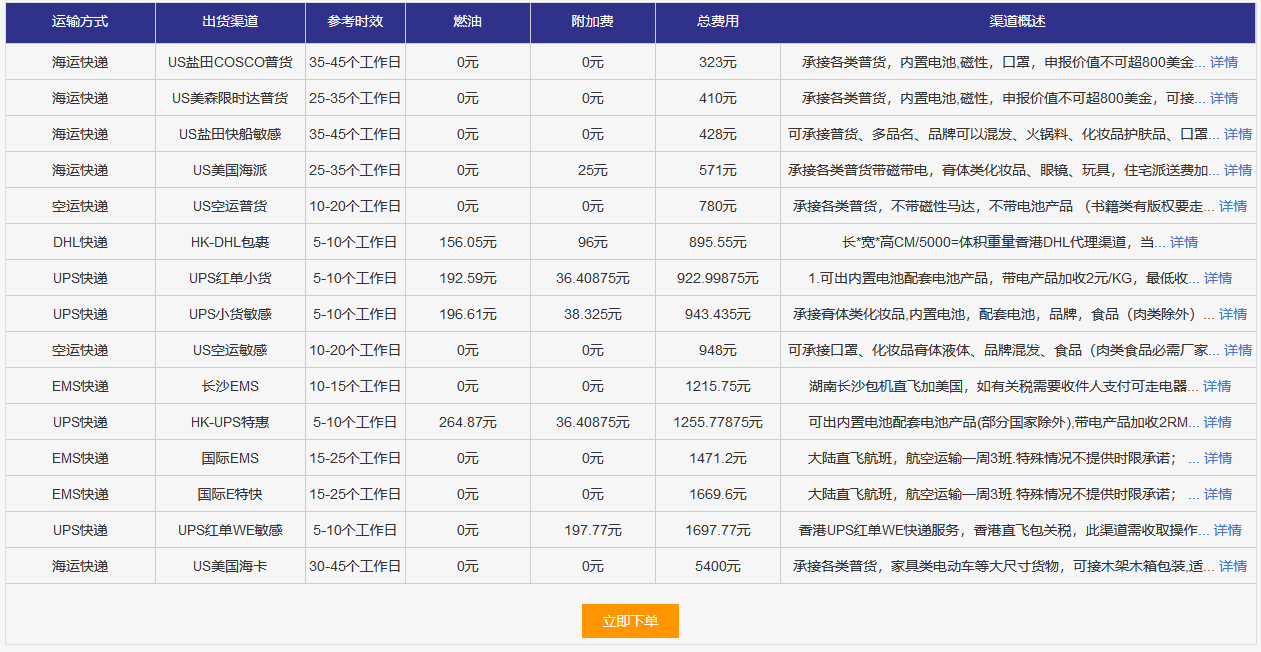Click the 5400元 total cost cell
This screenshot has height=652, width=1261.
[x=718, y=566]
